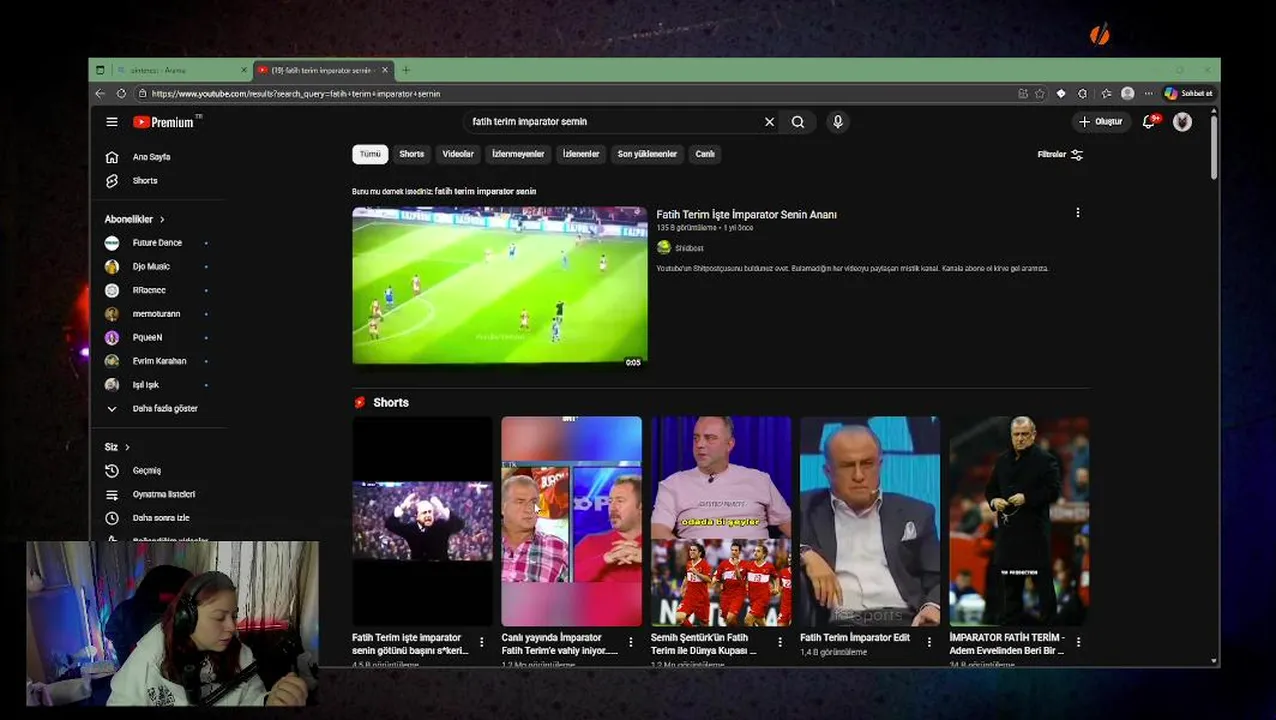The image size is (1276, 720).
Task: Open the Shiidpost channel name link
Action: 689,248
